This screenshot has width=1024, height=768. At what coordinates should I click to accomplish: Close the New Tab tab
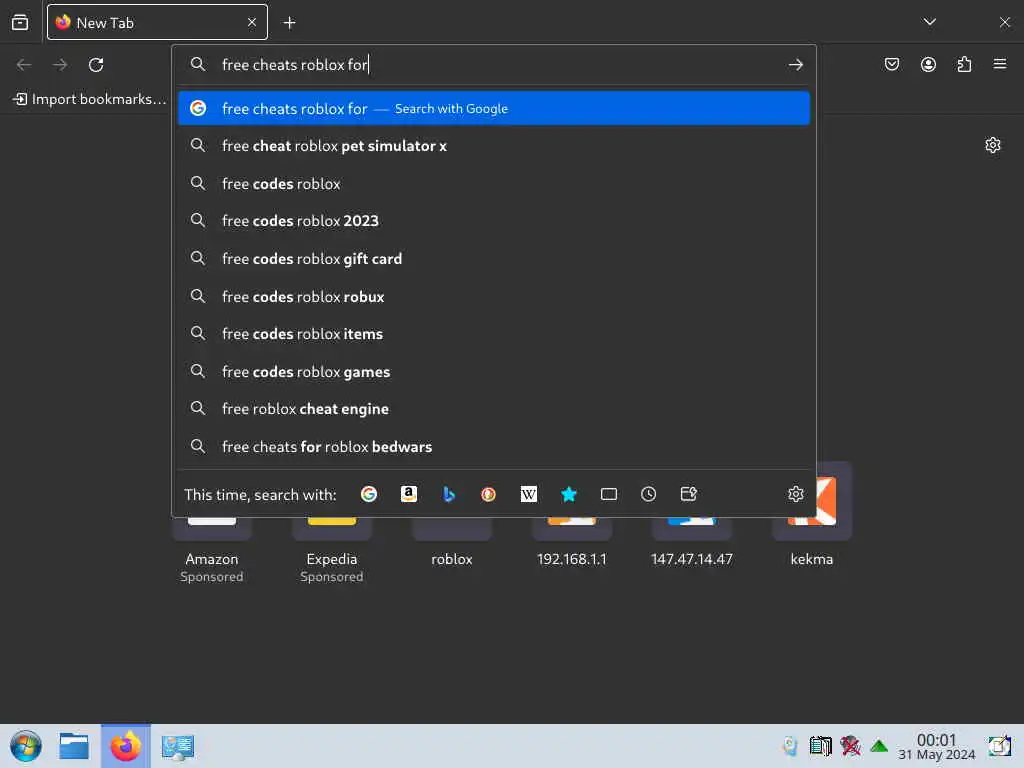(x=252, y=22)
